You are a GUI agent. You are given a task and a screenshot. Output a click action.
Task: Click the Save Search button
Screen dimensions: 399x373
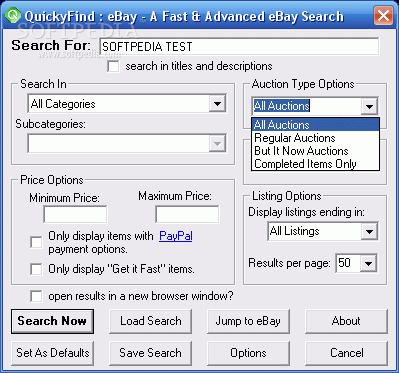click(150, 353)
